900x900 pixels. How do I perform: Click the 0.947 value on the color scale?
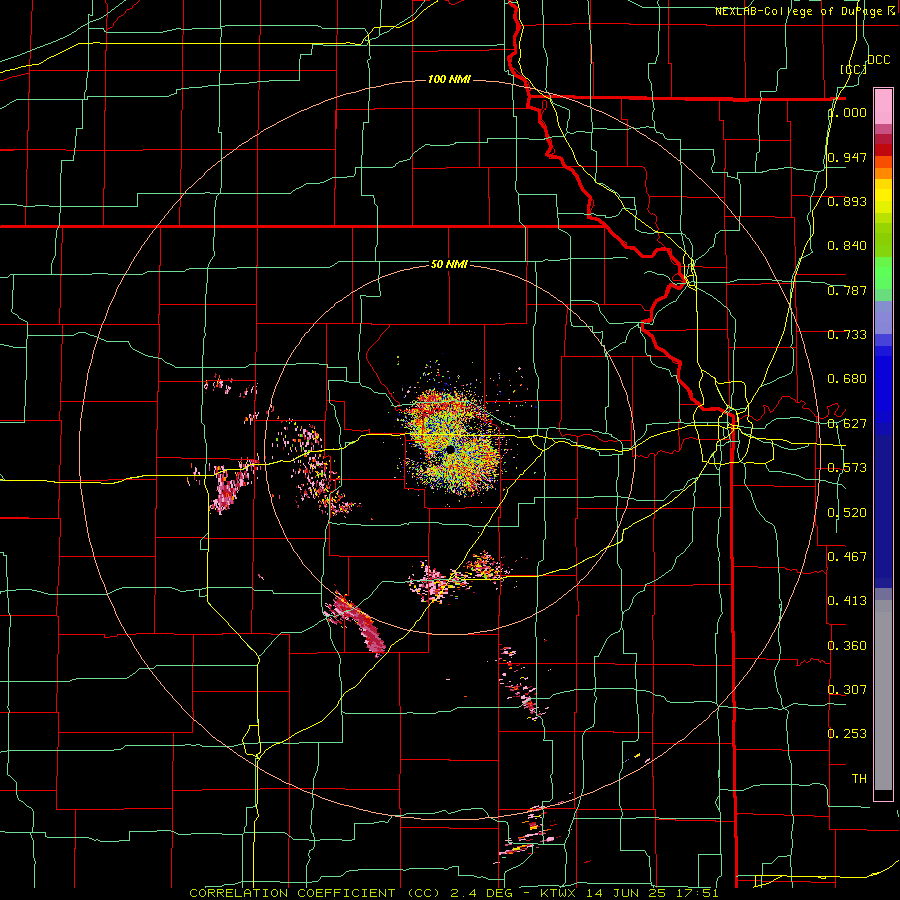coord(847,157)
